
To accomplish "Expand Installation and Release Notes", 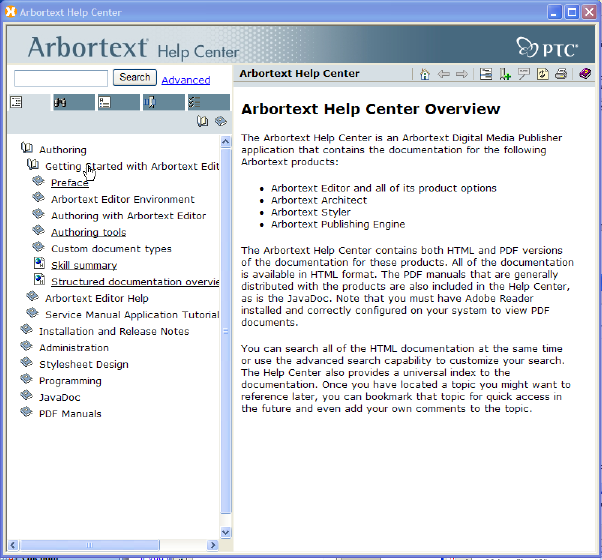I will pyautogui.click(x=26, y=330).
